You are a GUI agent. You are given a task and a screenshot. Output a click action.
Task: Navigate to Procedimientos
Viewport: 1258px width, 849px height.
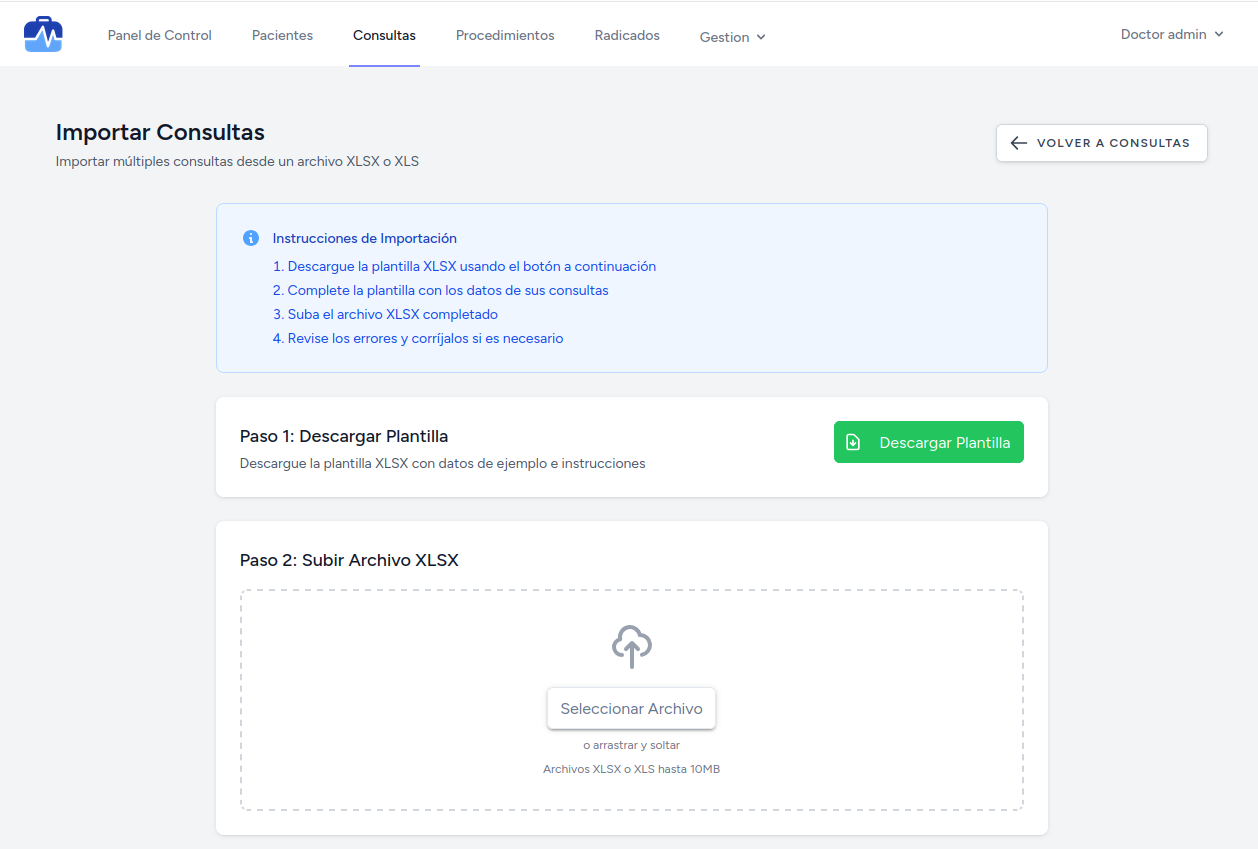[505, 35]
